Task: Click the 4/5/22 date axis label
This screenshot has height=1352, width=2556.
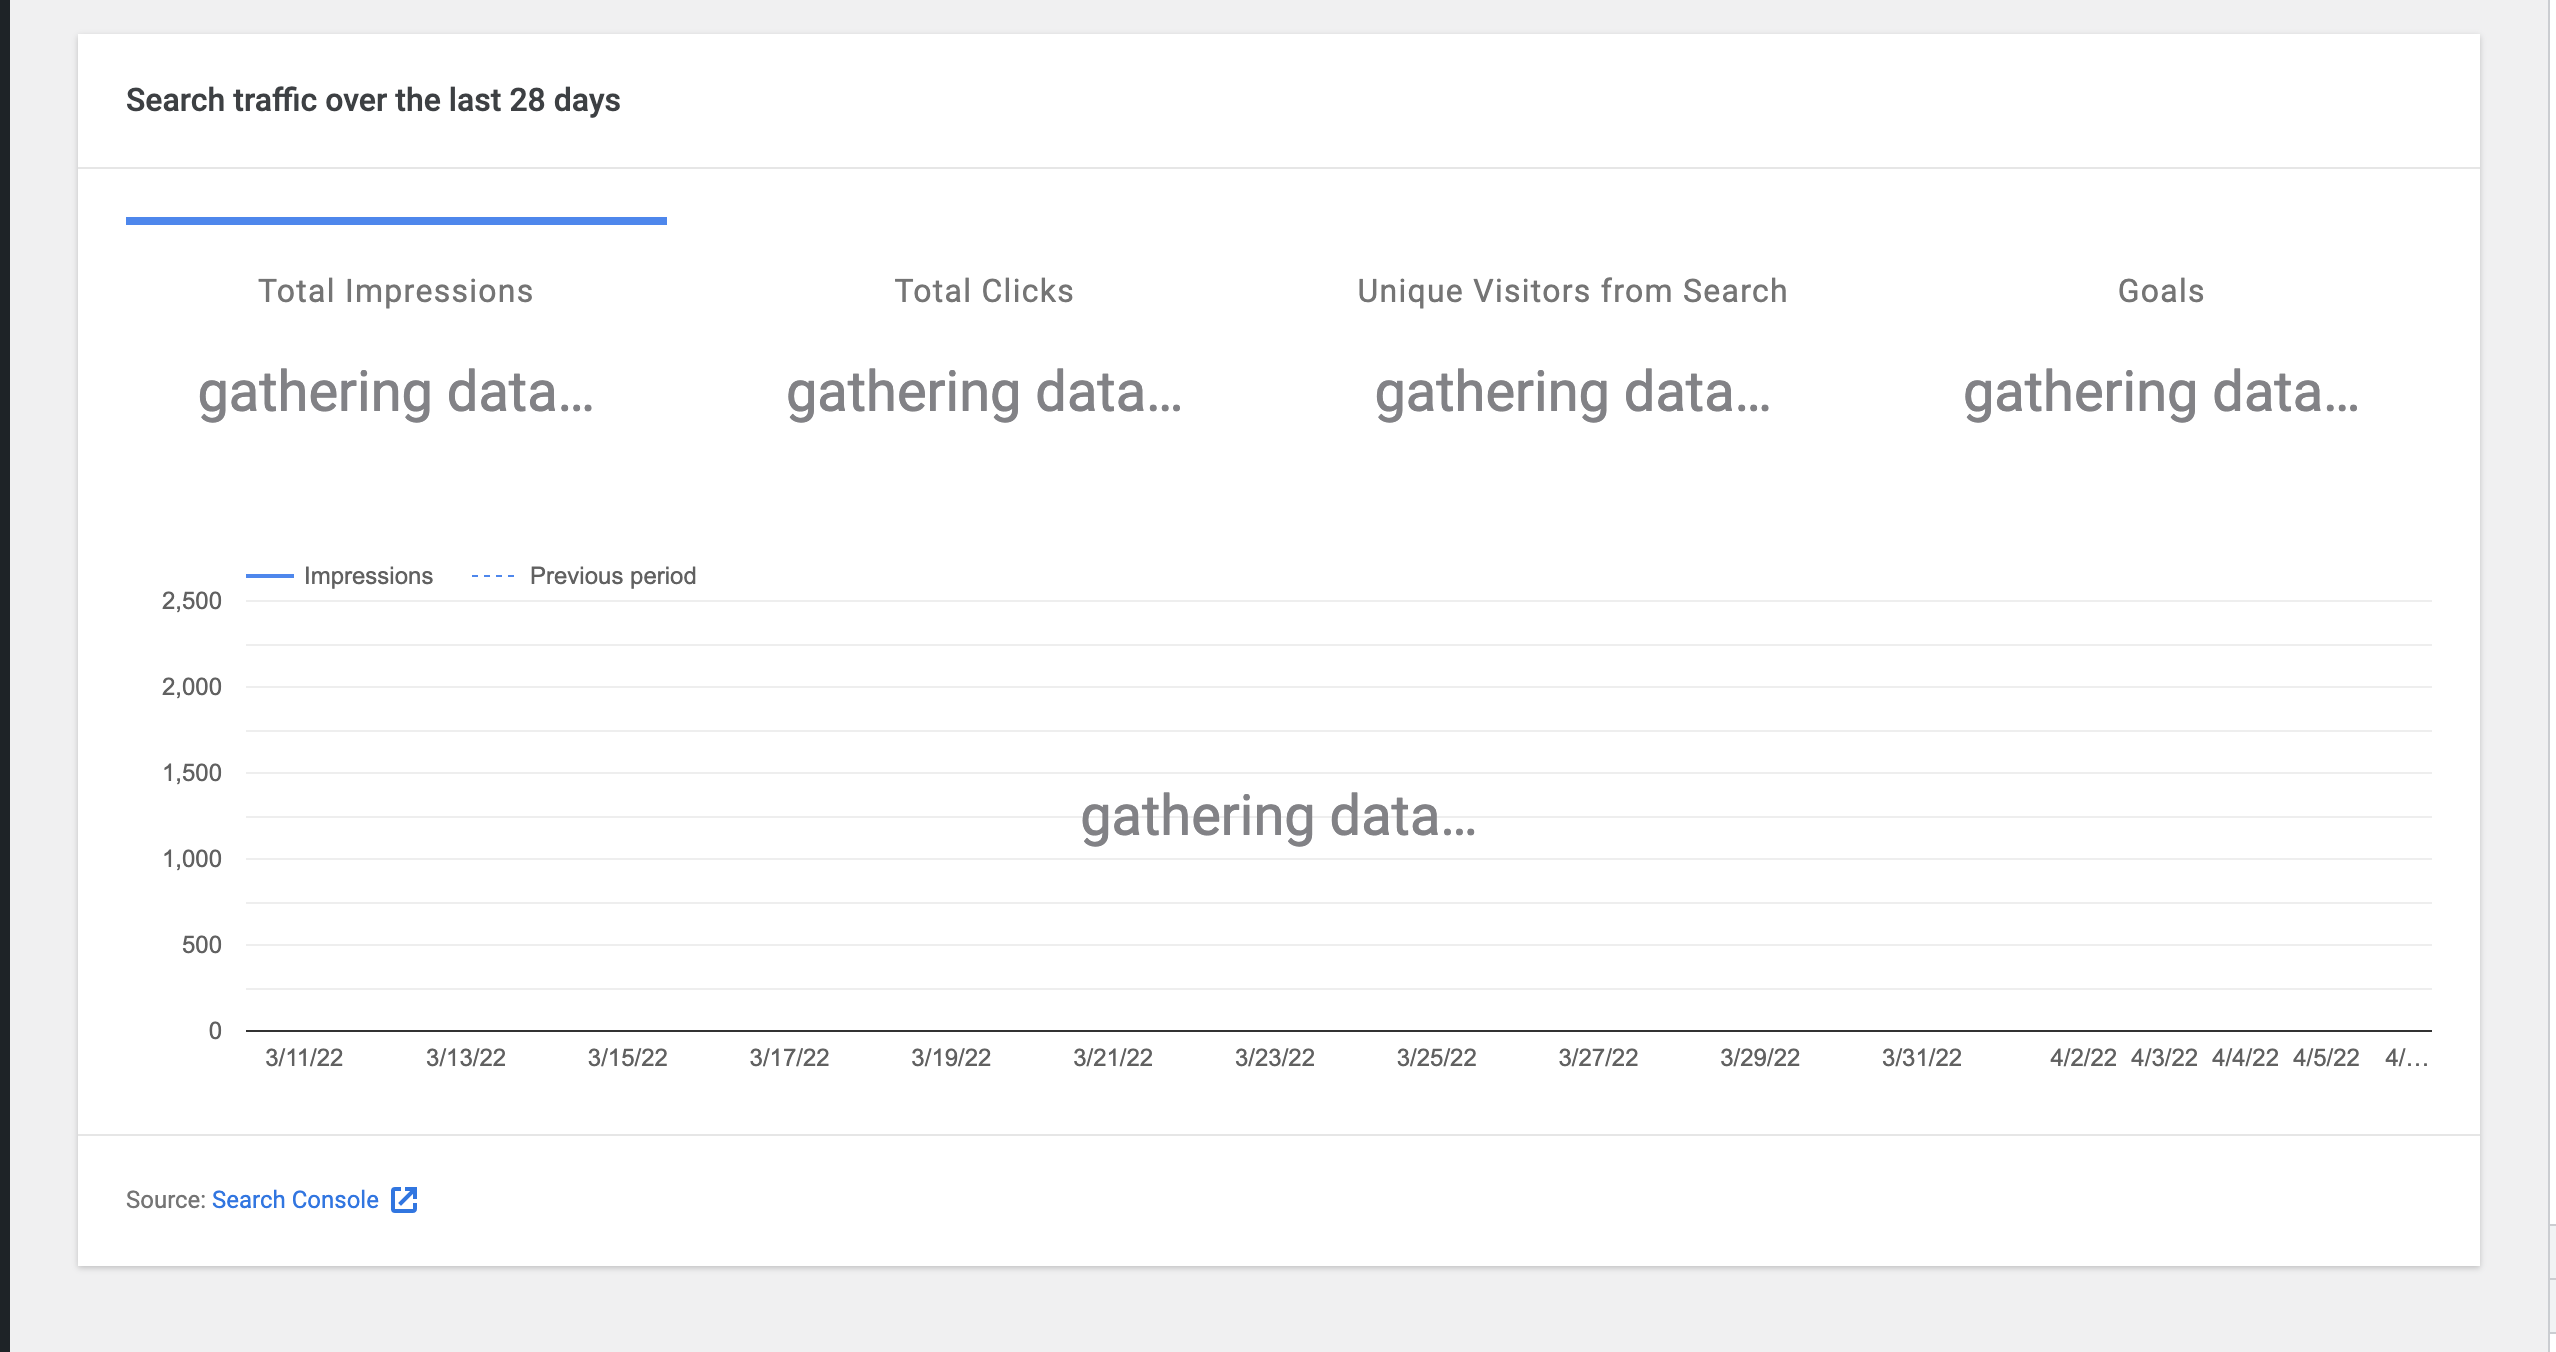Action: click(x=2326, y=1058)
